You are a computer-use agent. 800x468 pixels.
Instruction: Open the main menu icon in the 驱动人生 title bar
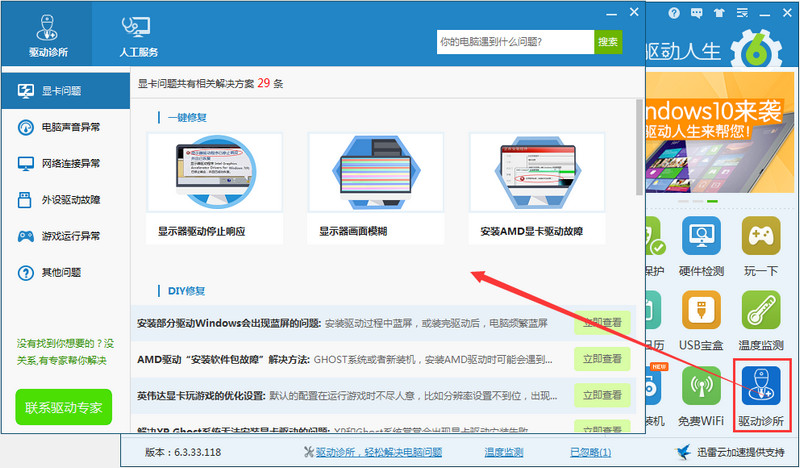click(742, 13)
